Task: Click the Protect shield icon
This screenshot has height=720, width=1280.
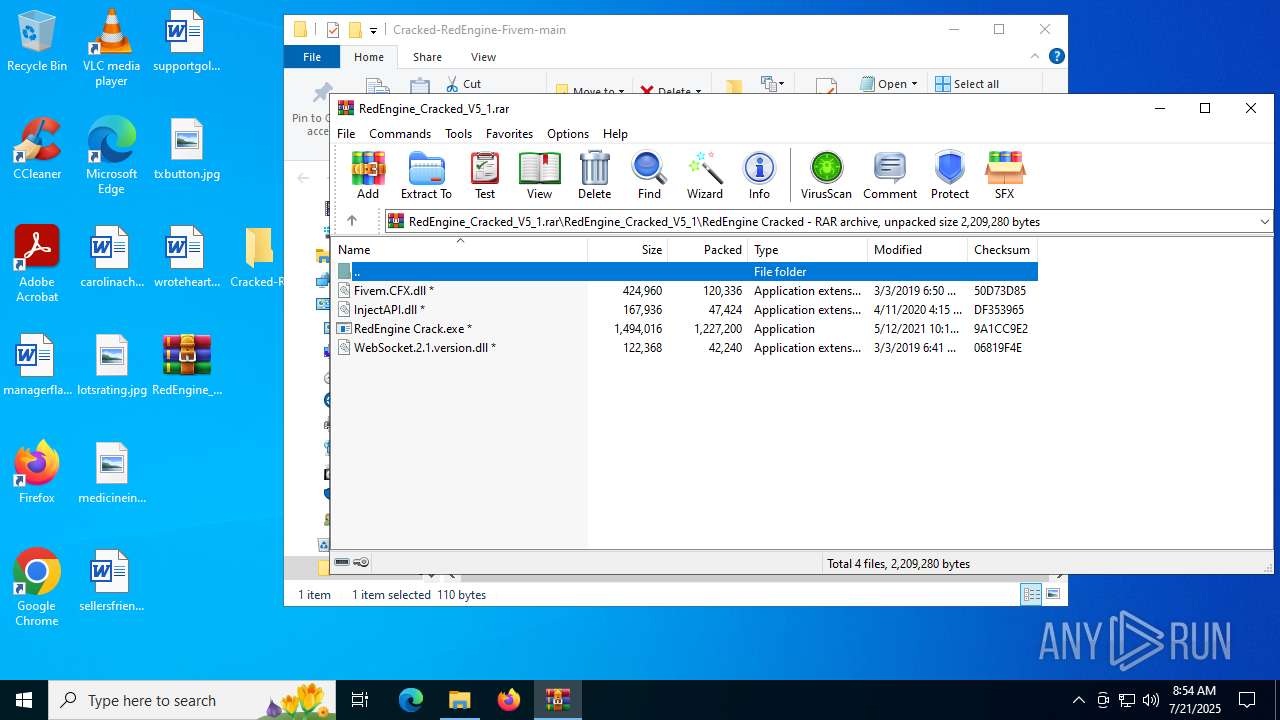Action: click(x=949, y=175)
